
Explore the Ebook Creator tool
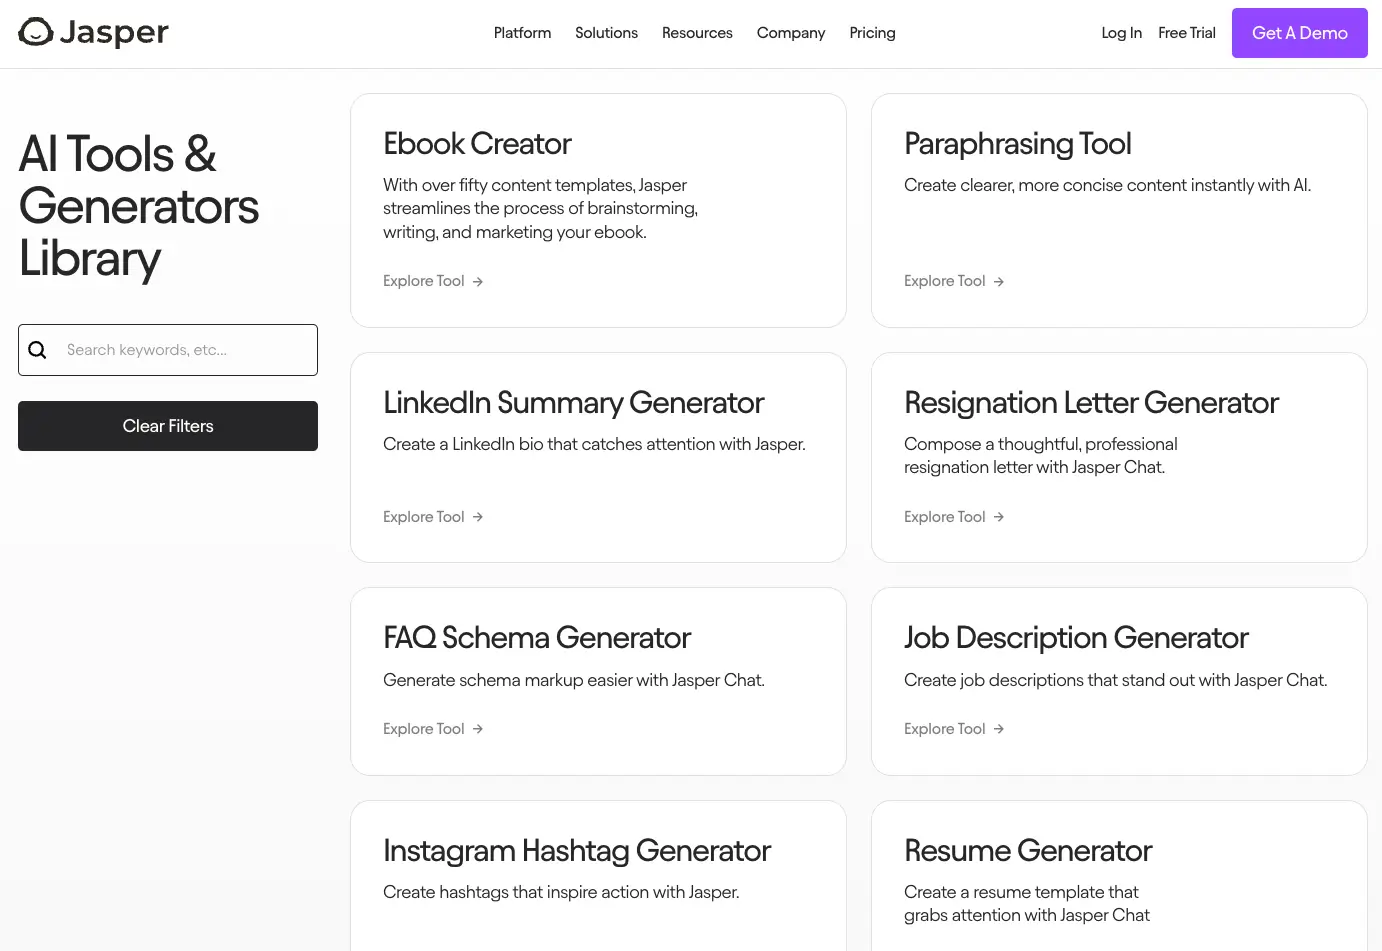(433, 281)
